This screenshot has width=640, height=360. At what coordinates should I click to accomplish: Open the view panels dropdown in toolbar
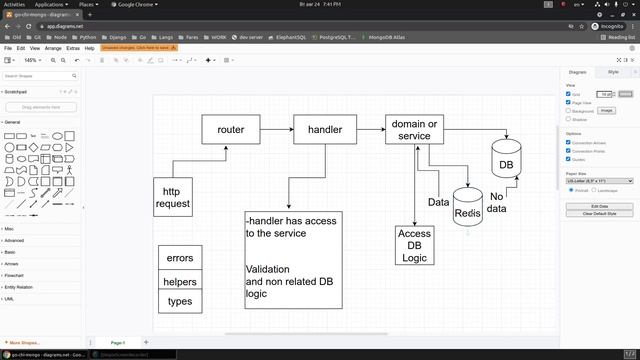point(9,60)
